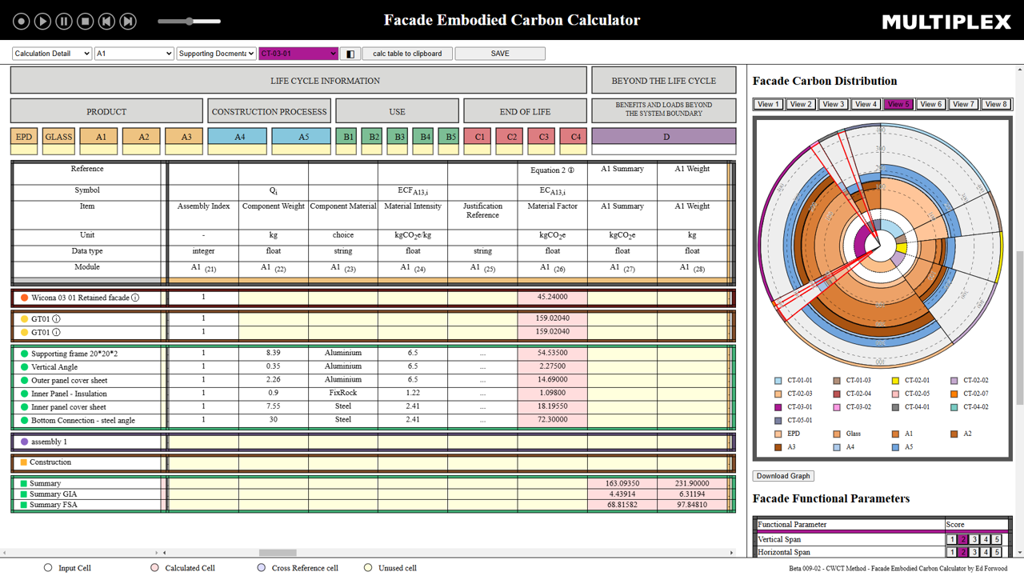This screenshot has height=576, width=1024.
Task: Click the purple dot beside assembly 1
Action: [24, 441]
